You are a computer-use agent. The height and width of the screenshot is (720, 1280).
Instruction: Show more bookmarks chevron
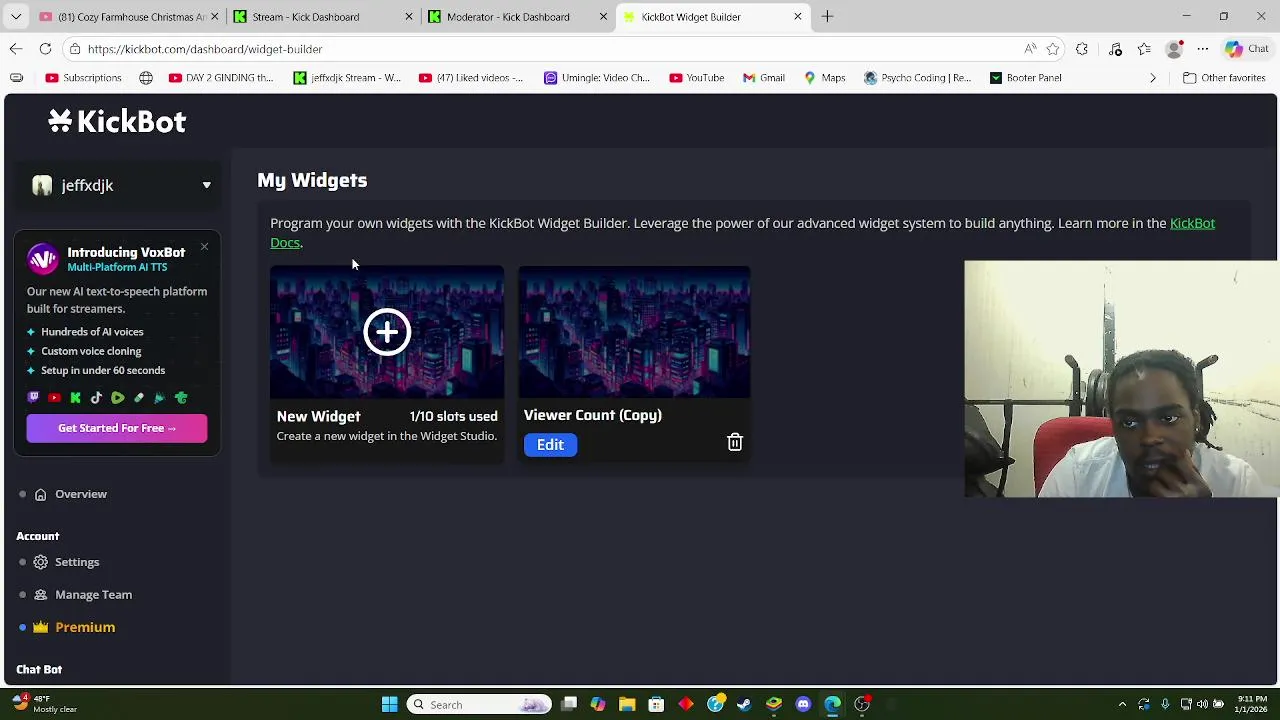1153,78
